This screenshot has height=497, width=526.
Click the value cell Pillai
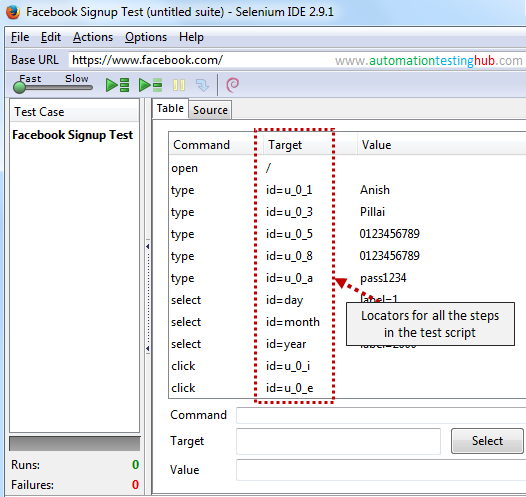tap(372, 212)
